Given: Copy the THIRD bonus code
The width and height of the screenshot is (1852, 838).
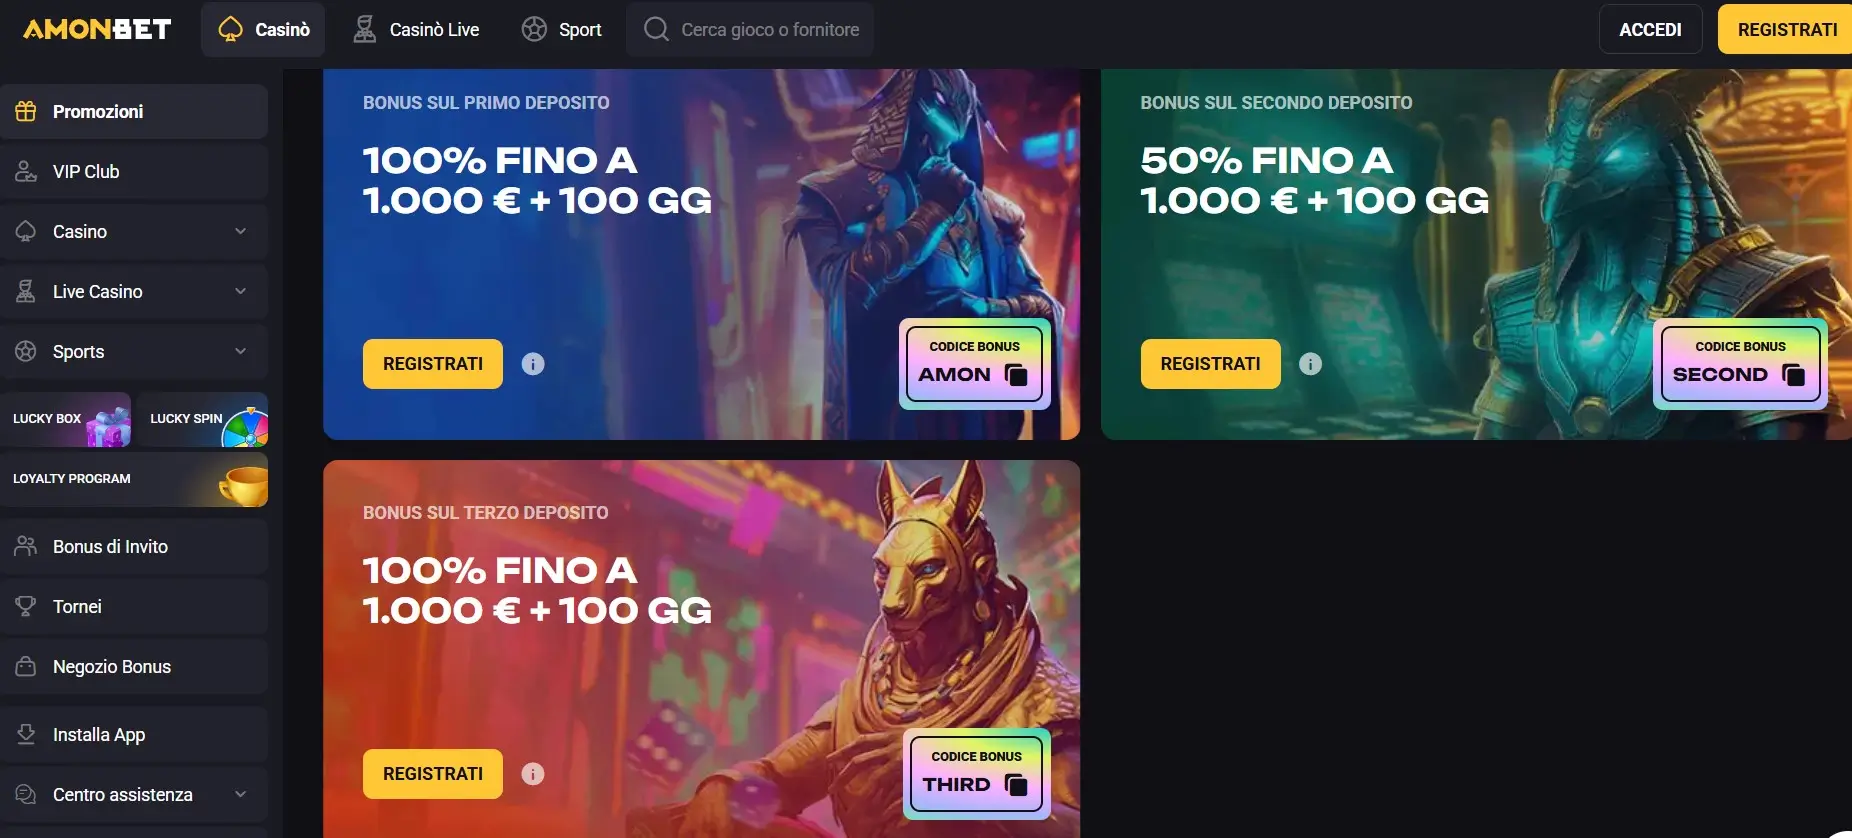Looking at the screenshot, I should tap(1016, 785).
